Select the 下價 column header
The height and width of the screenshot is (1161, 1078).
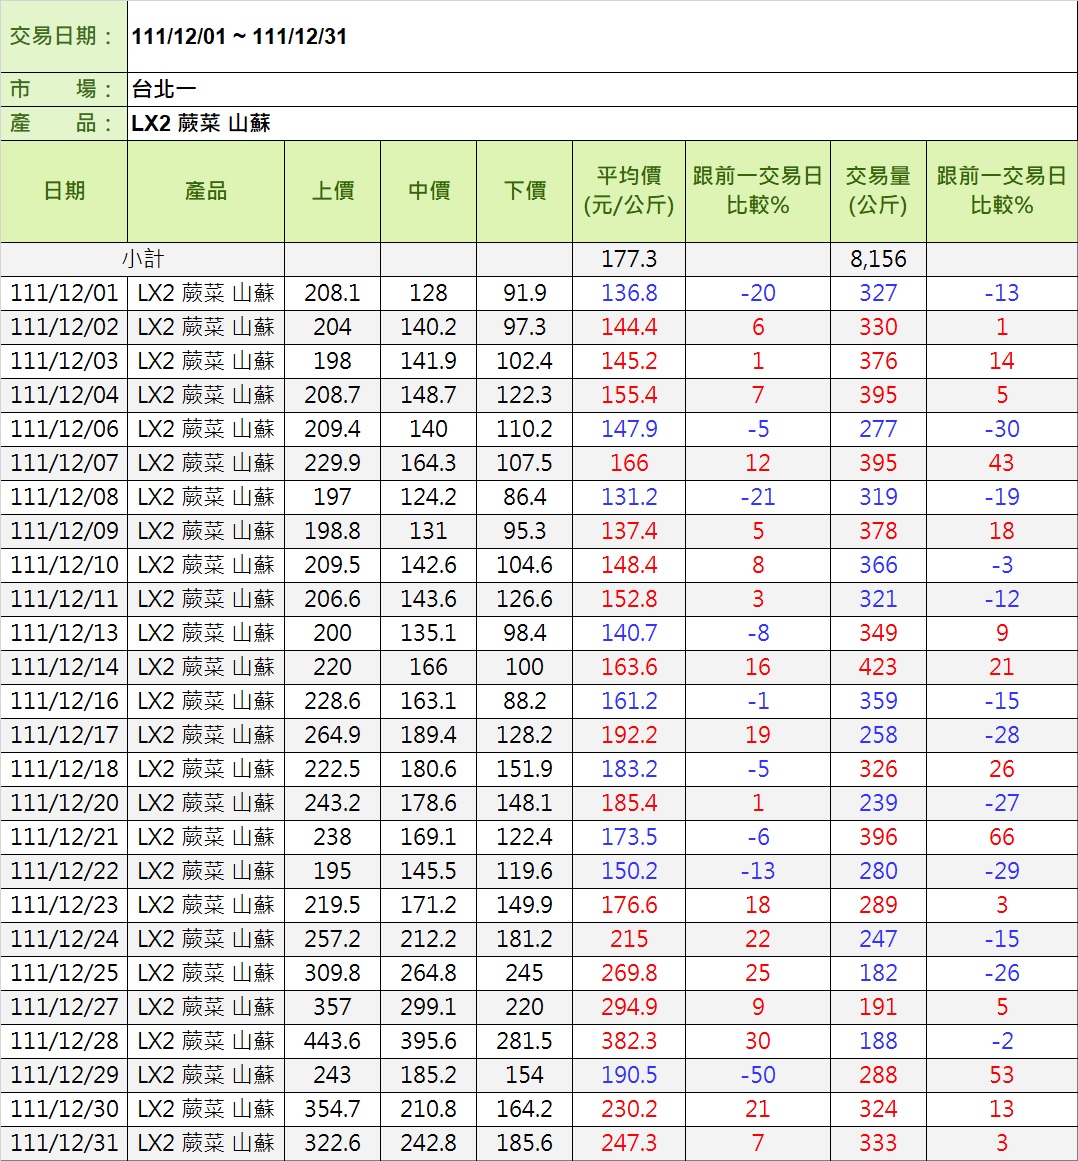click(x=524, y=191)
